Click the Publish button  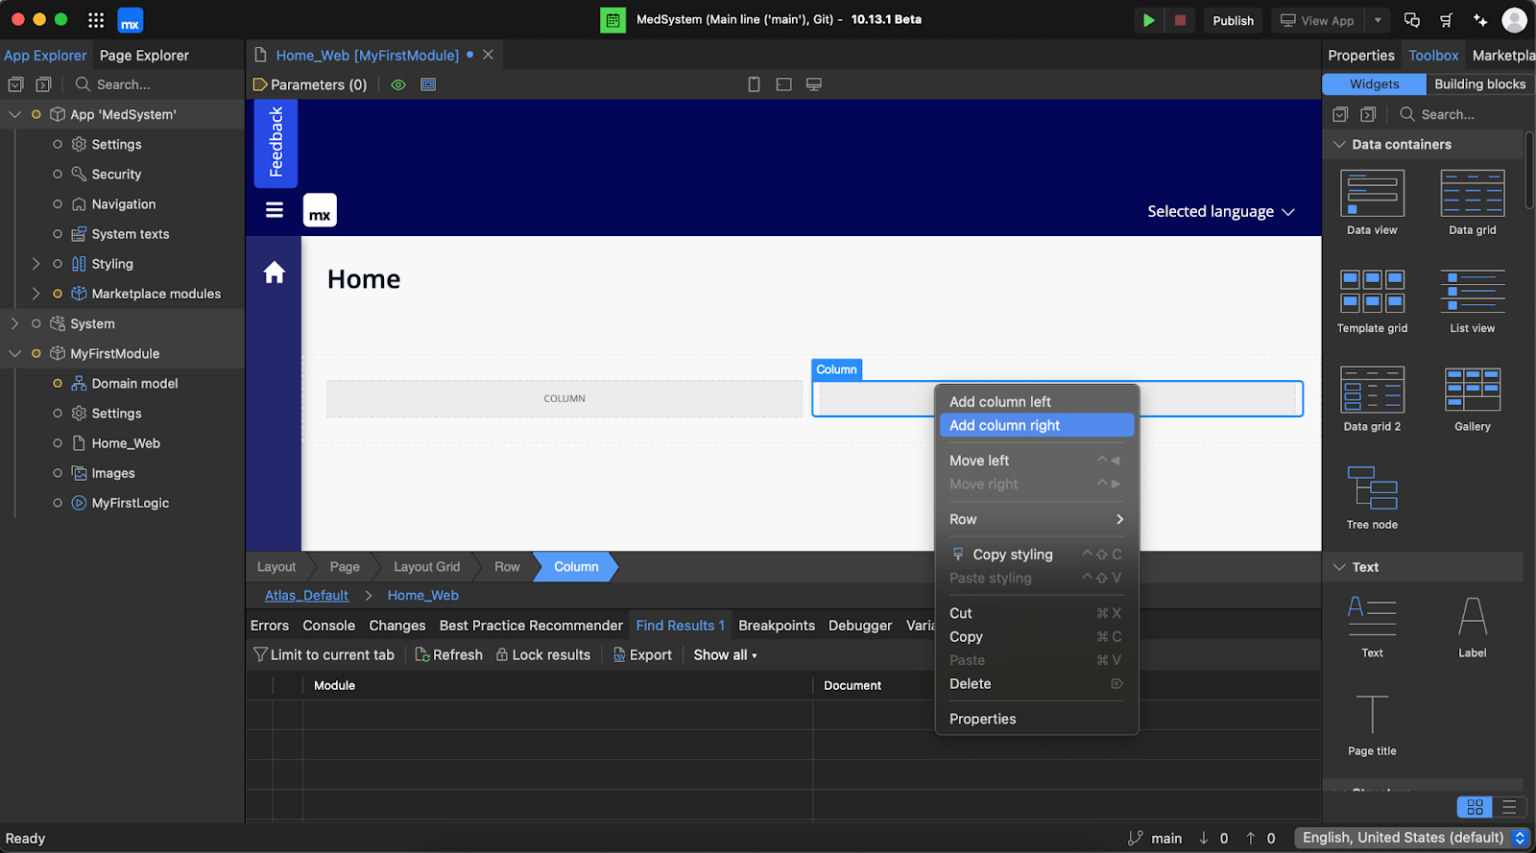(1233, 19)
